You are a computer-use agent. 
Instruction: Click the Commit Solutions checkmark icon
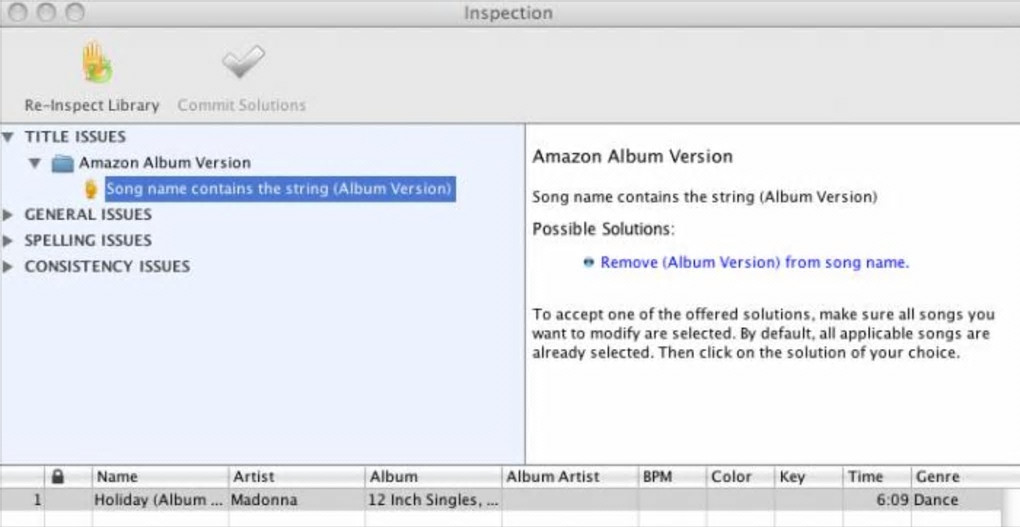pos(243,64)
